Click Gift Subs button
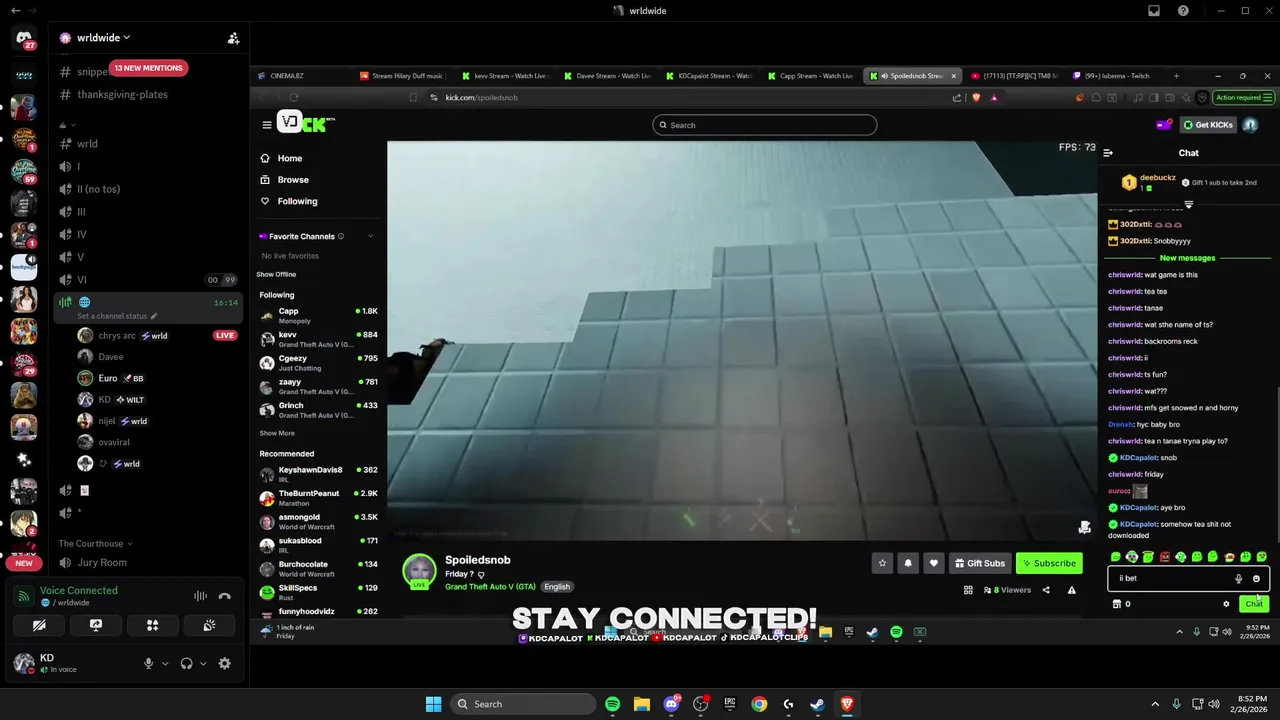 point(979,563)
